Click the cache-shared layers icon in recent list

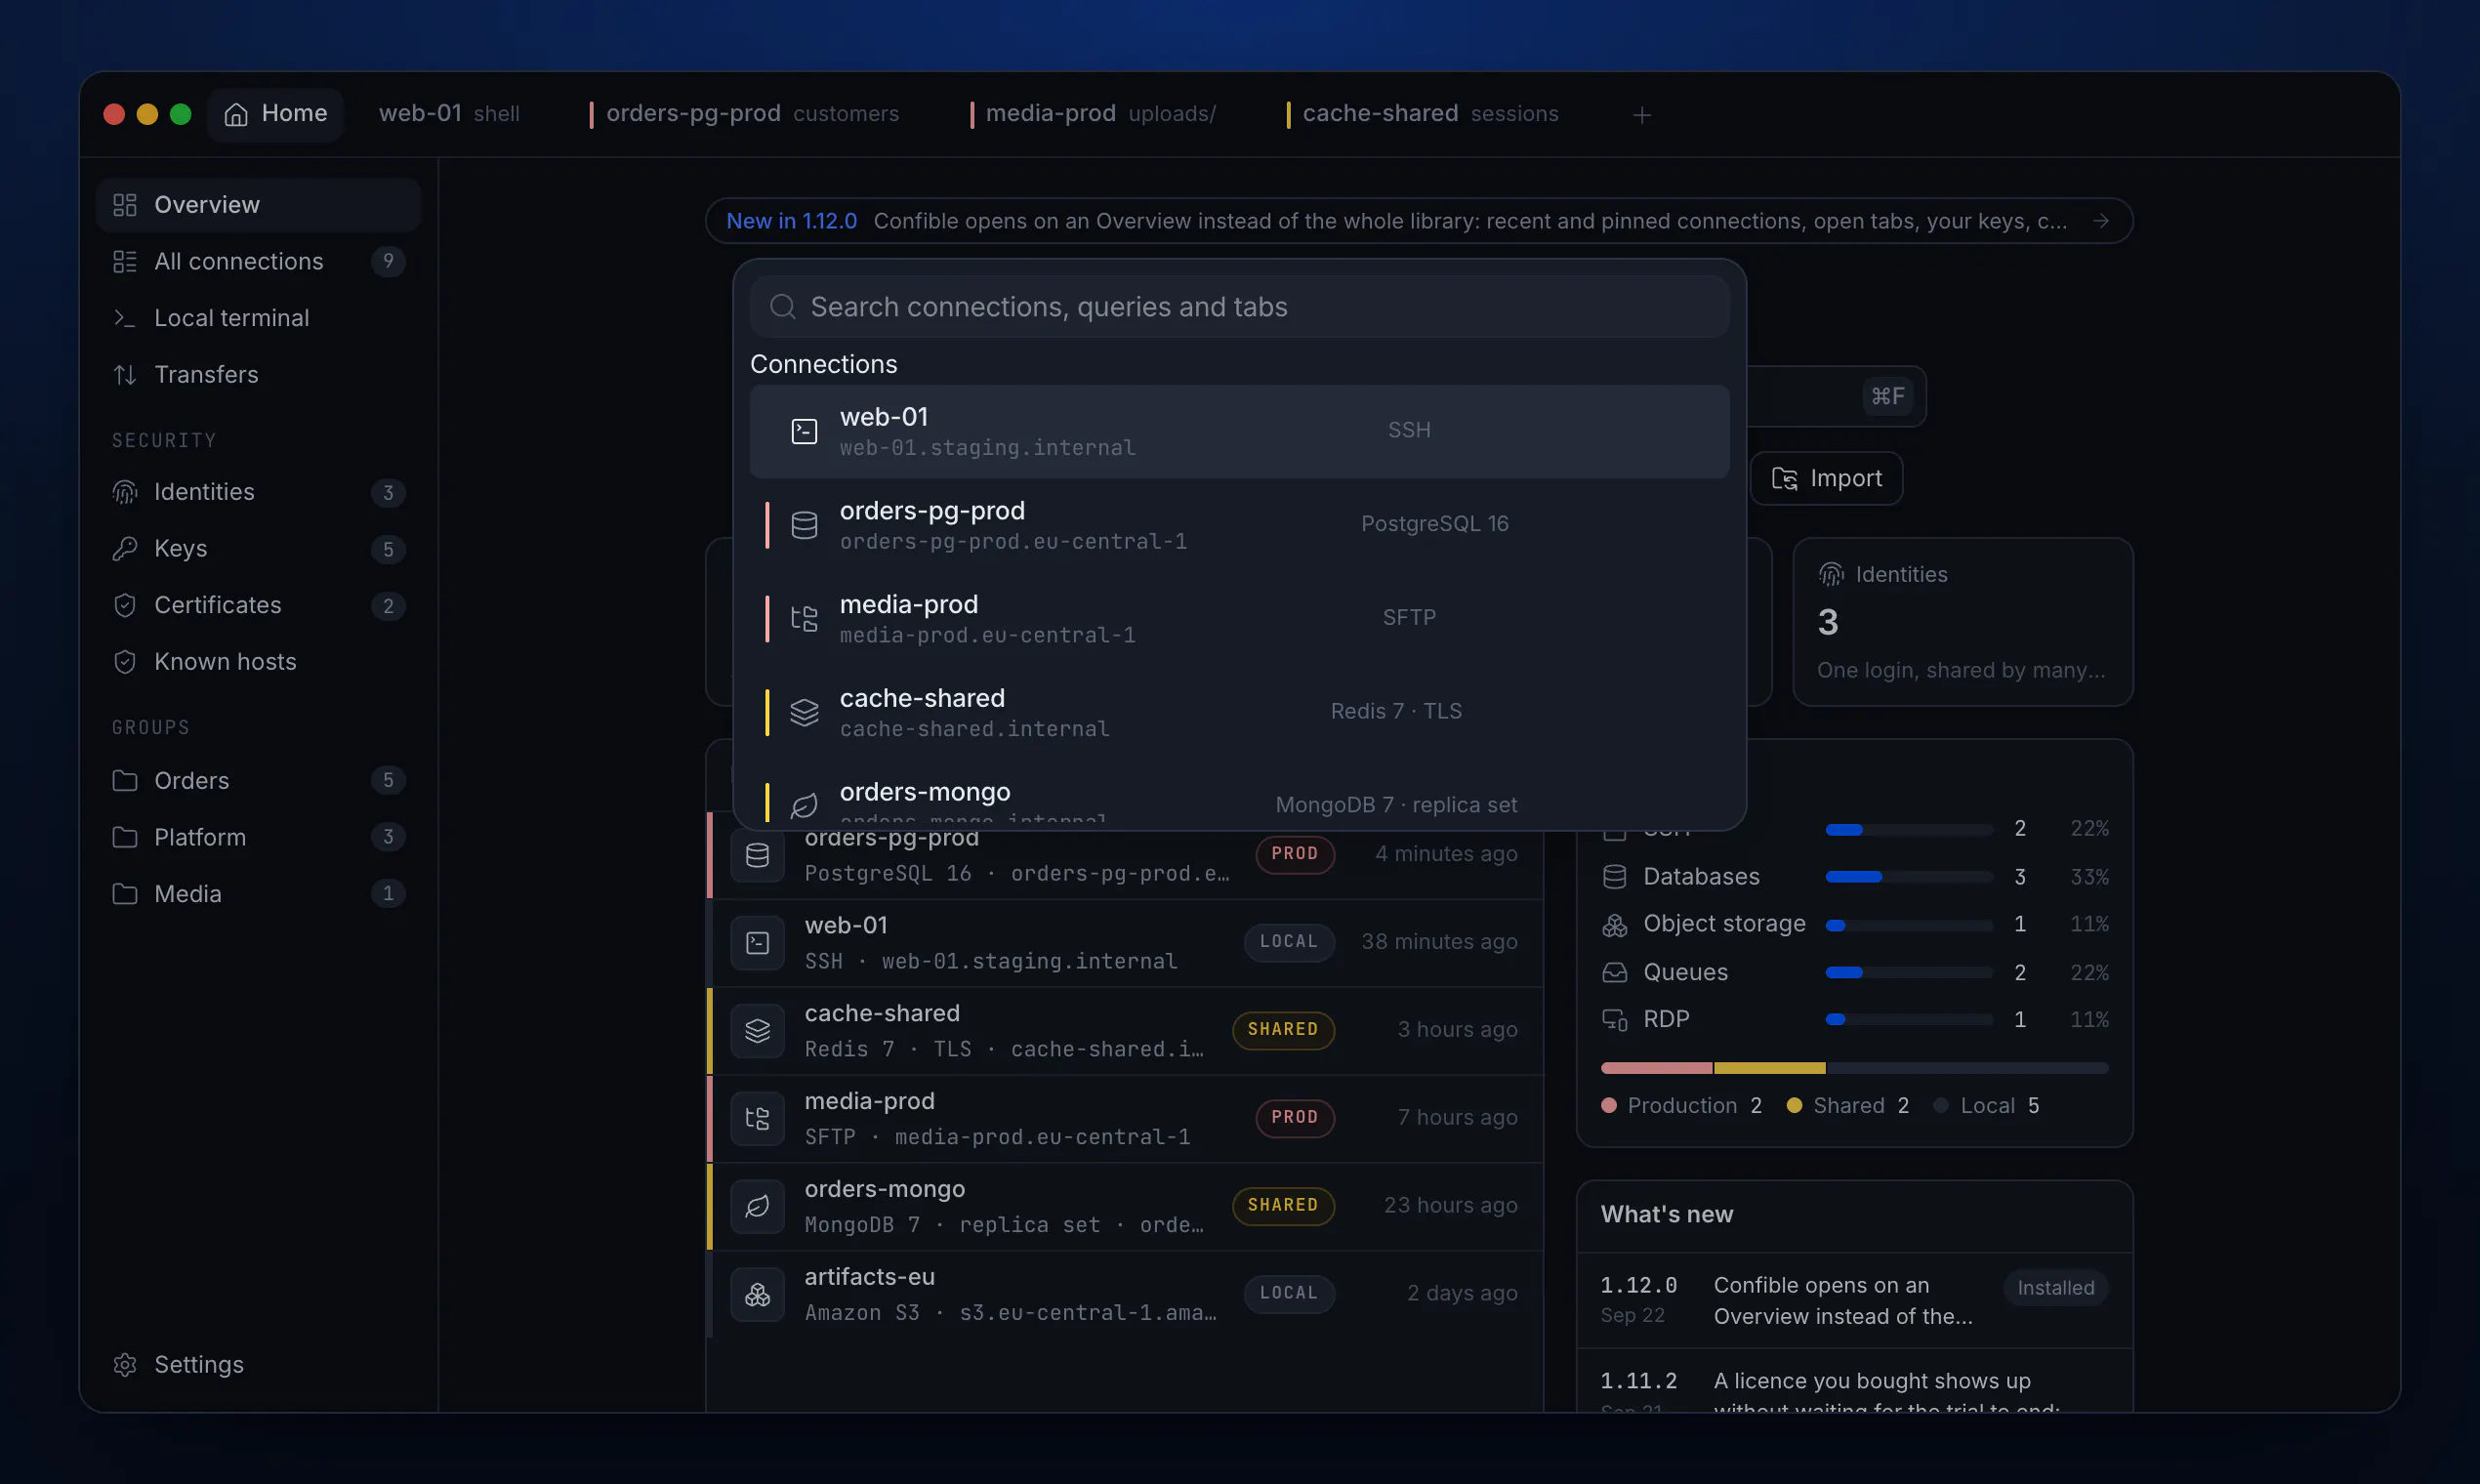(757, 1030)
